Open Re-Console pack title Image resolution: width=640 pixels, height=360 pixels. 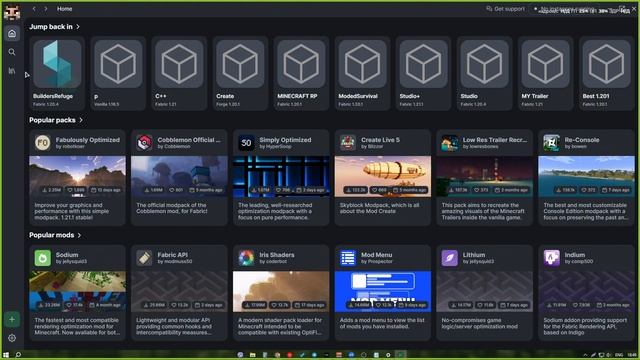coord(582,140)
